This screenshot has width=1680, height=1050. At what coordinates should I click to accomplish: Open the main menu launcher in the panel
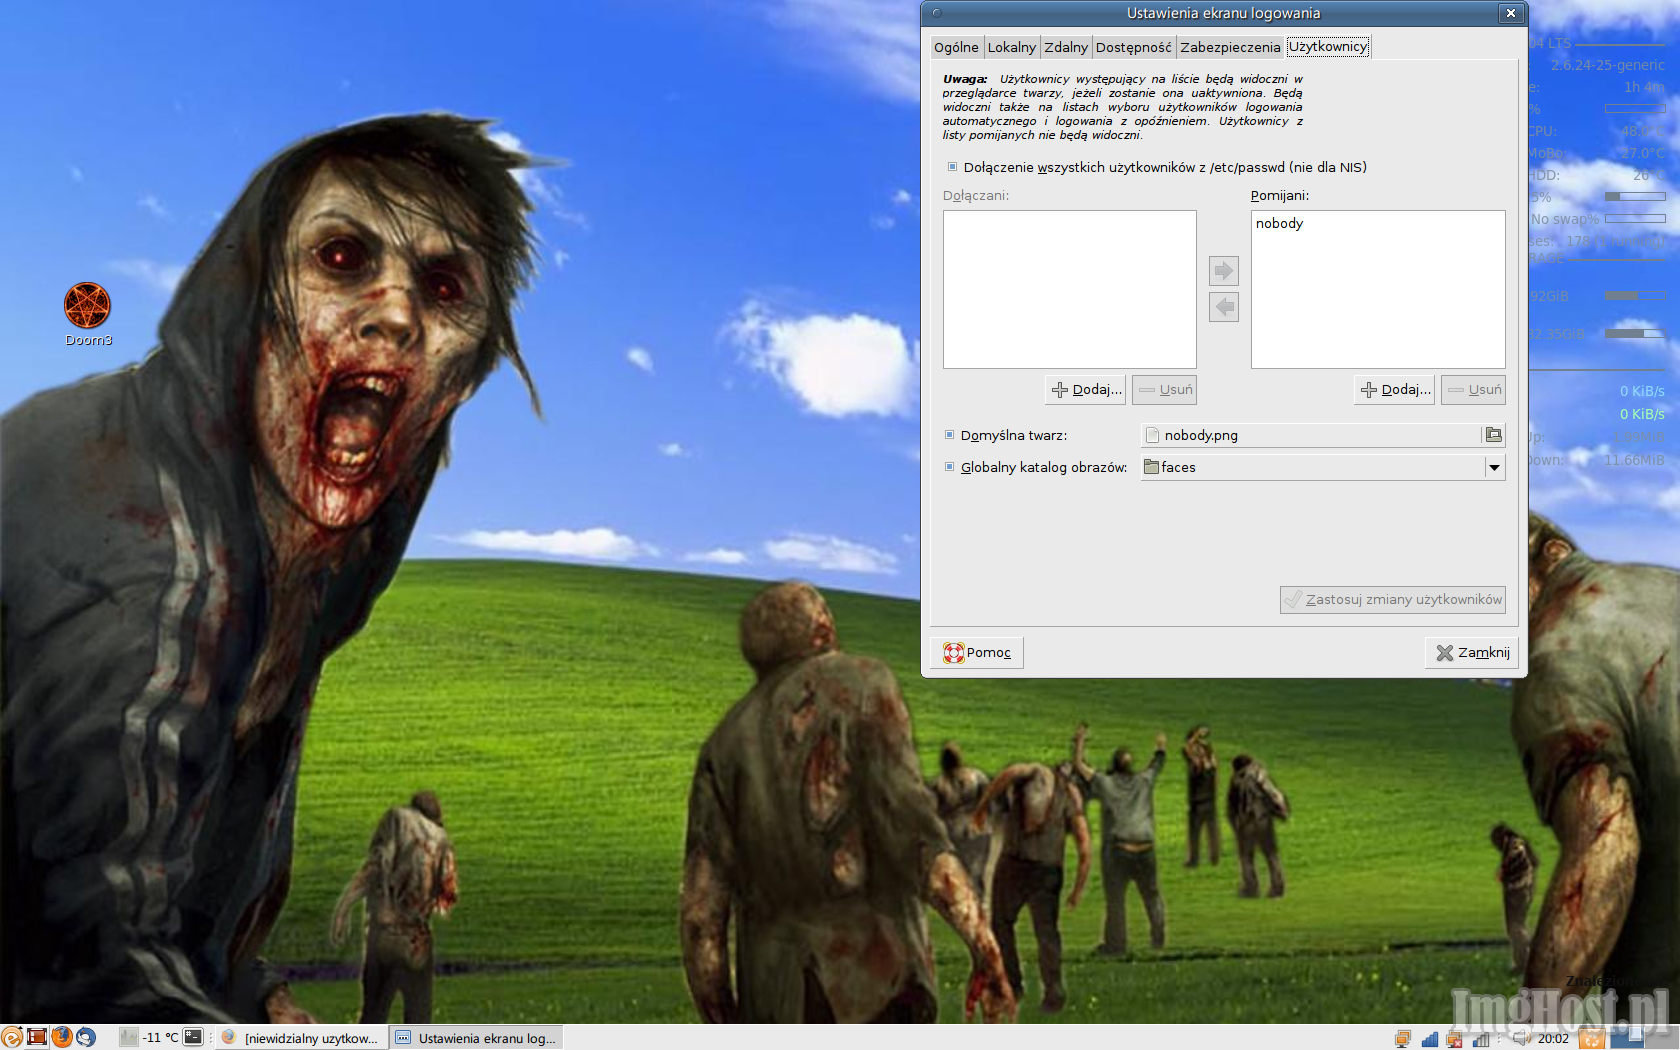[x=11, y=1037]
